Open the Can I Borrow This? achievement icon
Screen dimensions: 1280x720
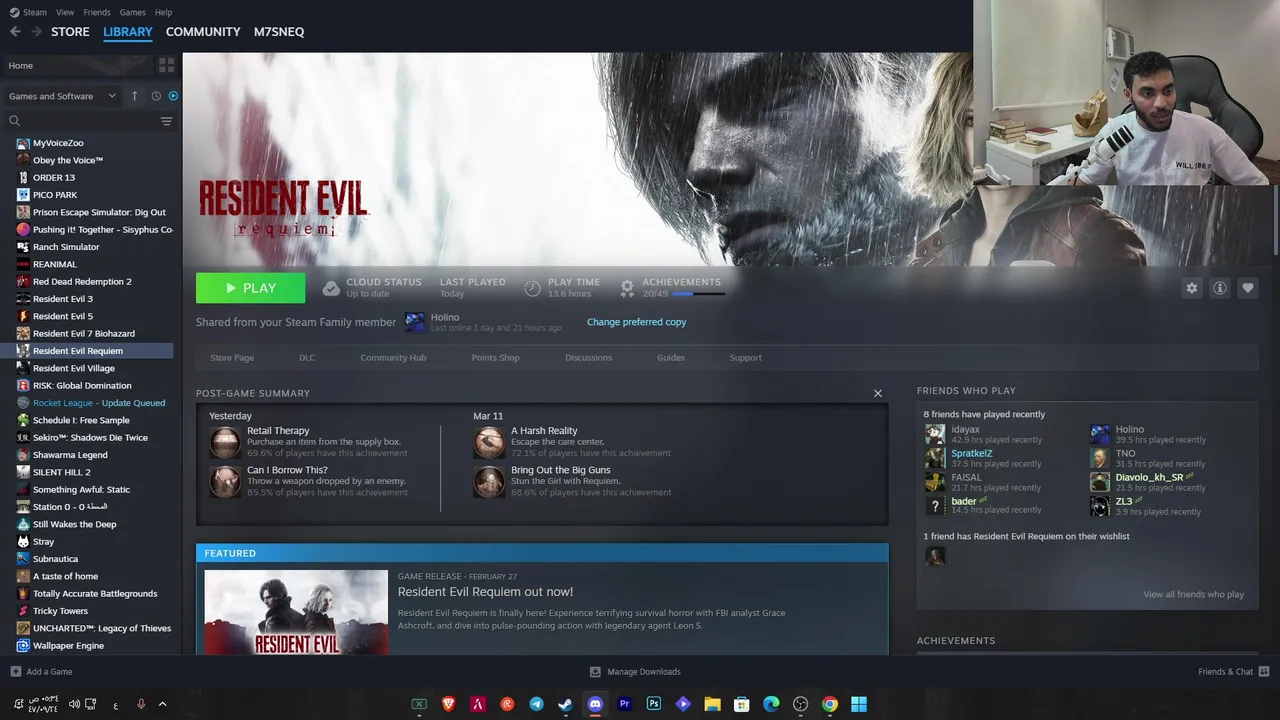click(x=225, y=481)
